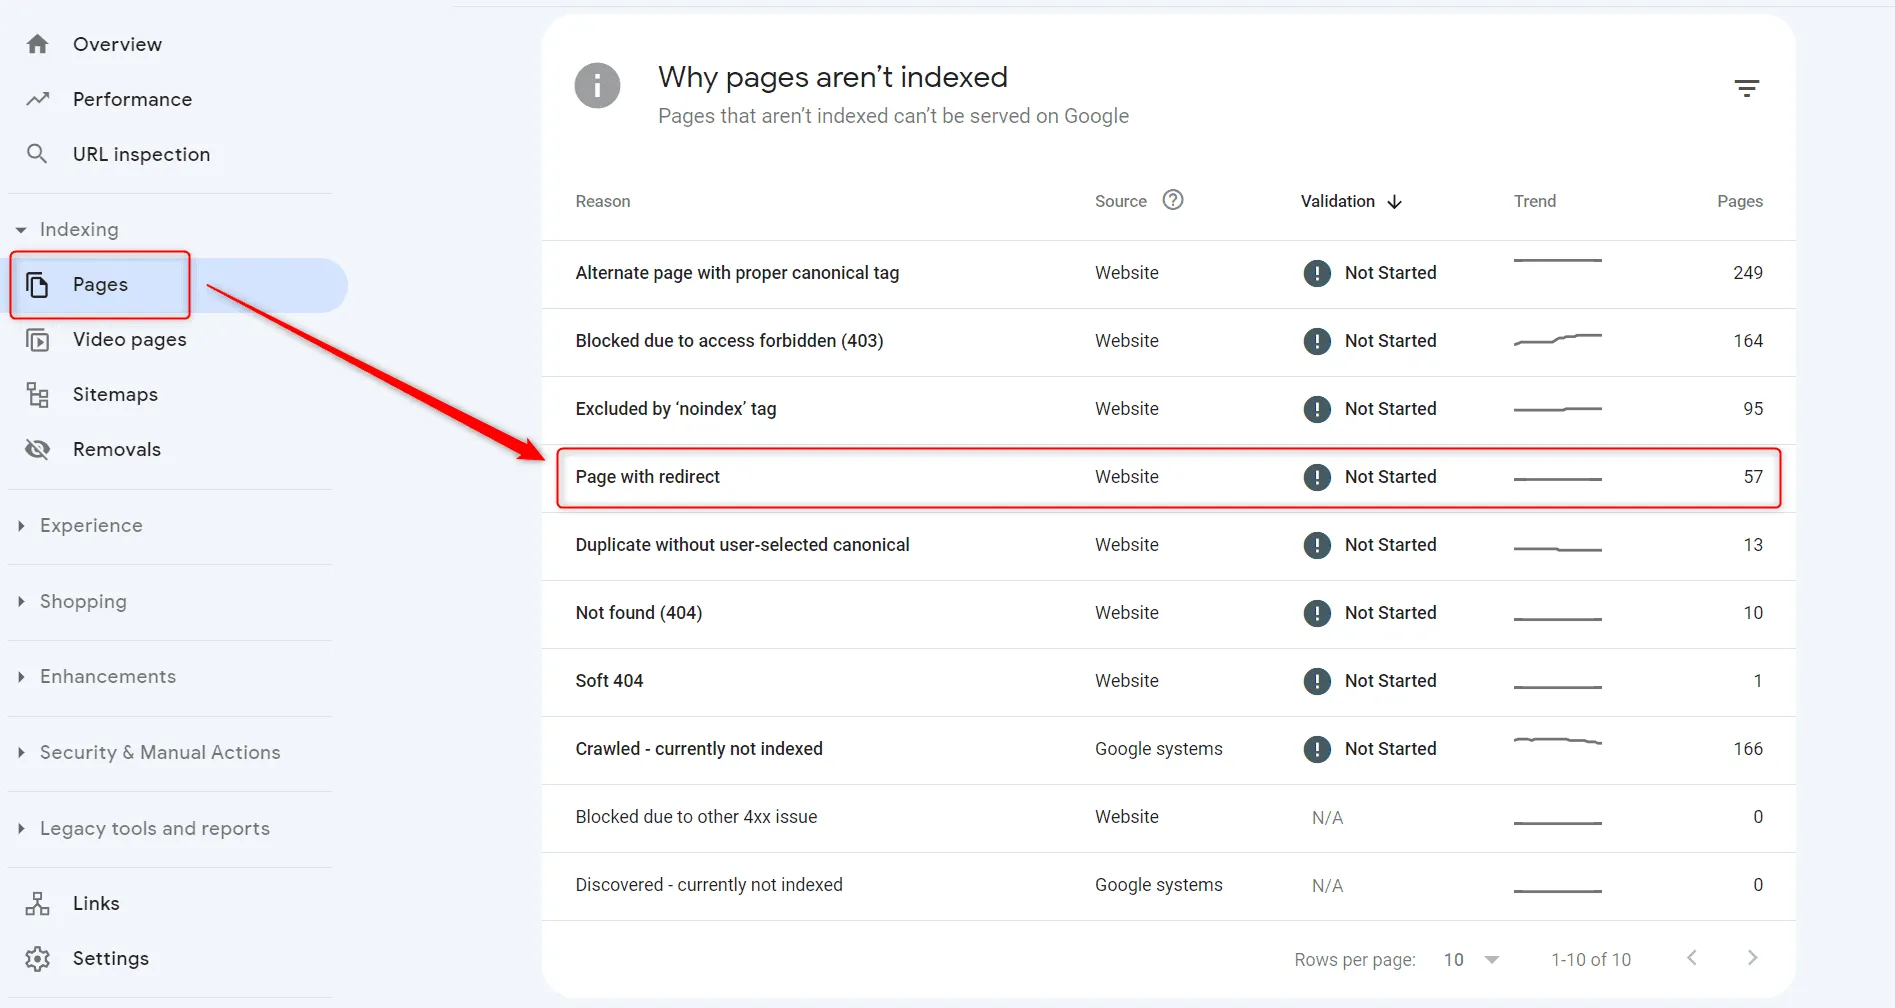Click status icon for Not found 404
The height and width of the screenshot is (1008, 1895).
[x=1317, y=613]
